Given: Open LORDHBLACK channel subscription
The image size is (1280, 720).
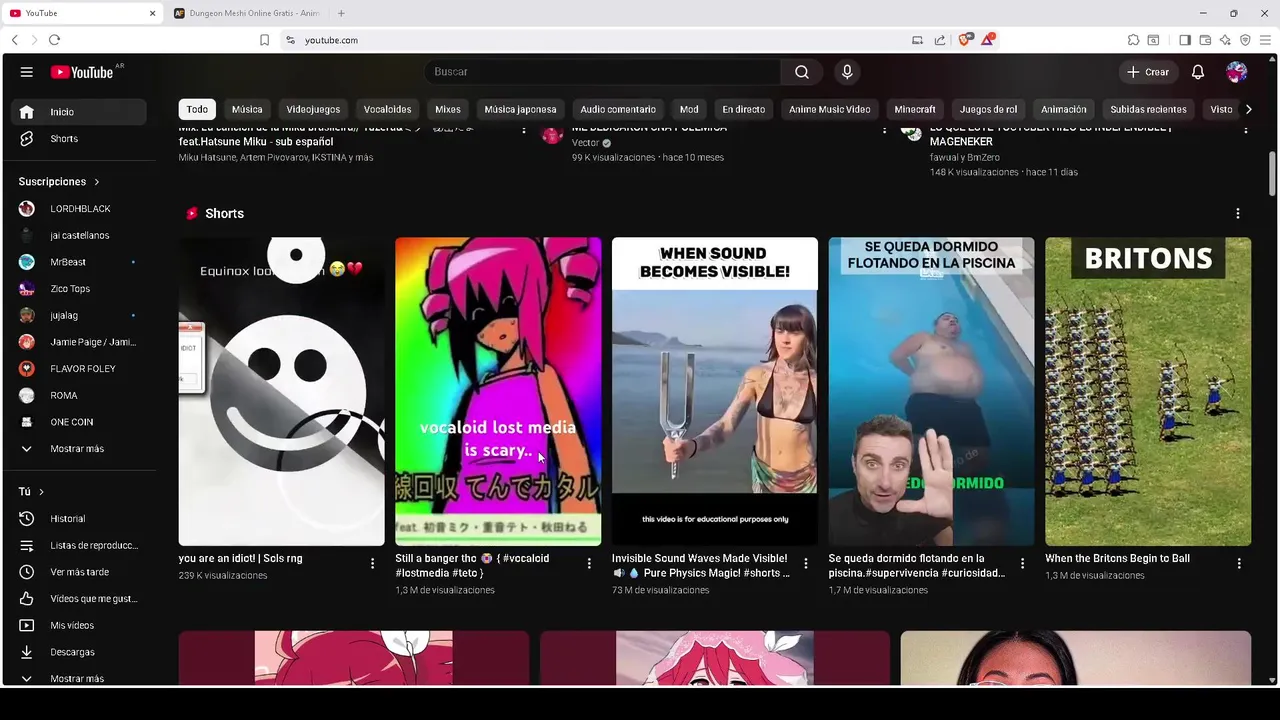Looking at the screenshot, I should tap(78, 209).
